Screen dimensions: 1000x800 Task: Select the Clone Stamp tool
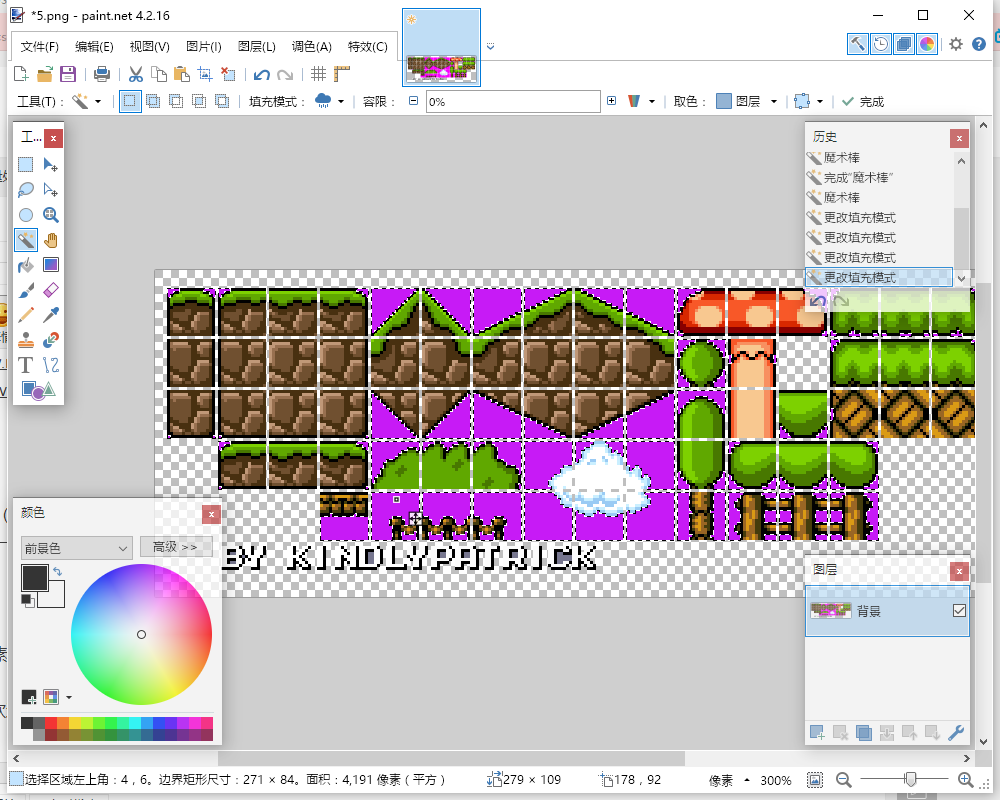(x=26, y=340)
